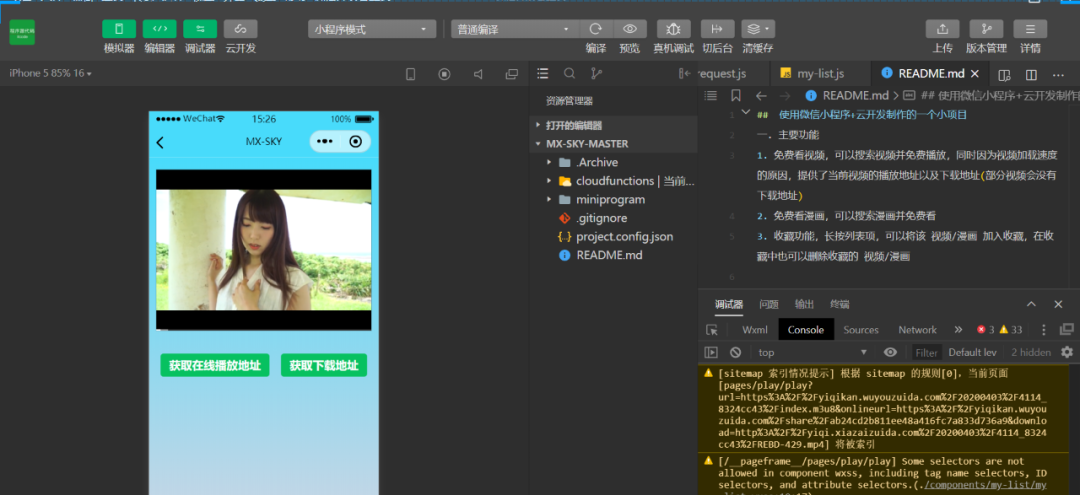Image resolution: width=1080 pixels, height=495 pixels.
Task: Toggle the 编辑器 editor panel
Action: 159,29
